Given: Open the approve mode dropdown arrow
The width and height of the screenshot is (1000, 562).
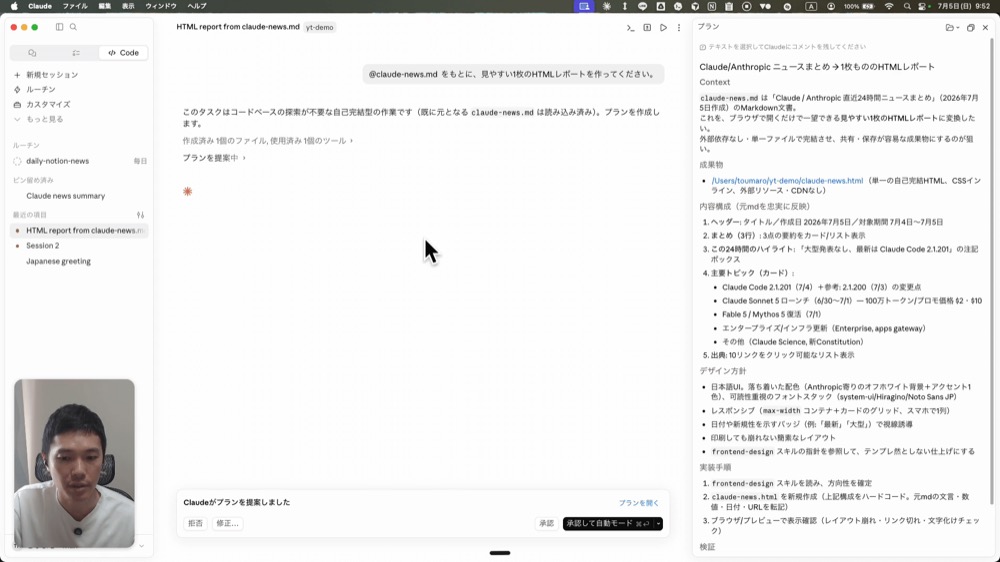Looking at the screenshot, I should [658, 523].
